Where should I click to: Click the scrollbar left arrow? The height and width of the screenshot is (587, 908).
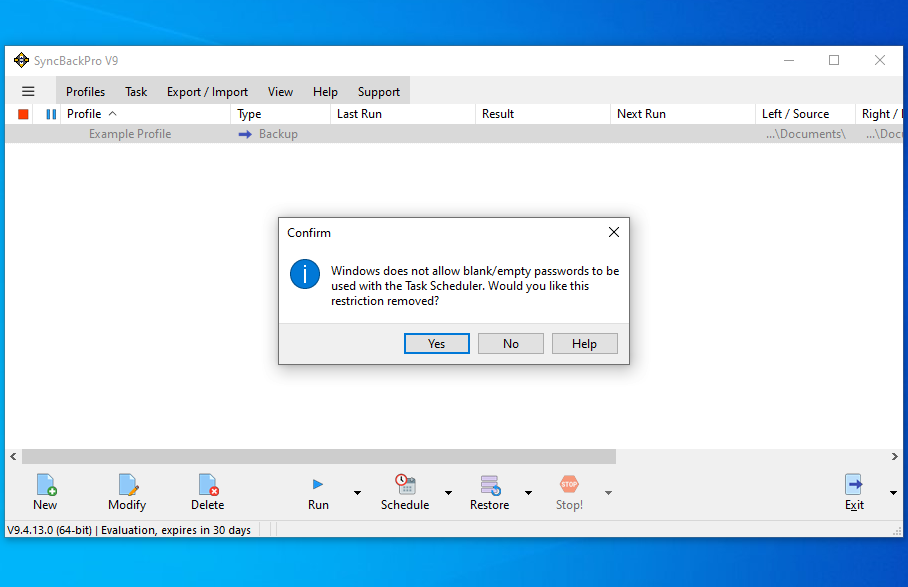coord(13,456)
